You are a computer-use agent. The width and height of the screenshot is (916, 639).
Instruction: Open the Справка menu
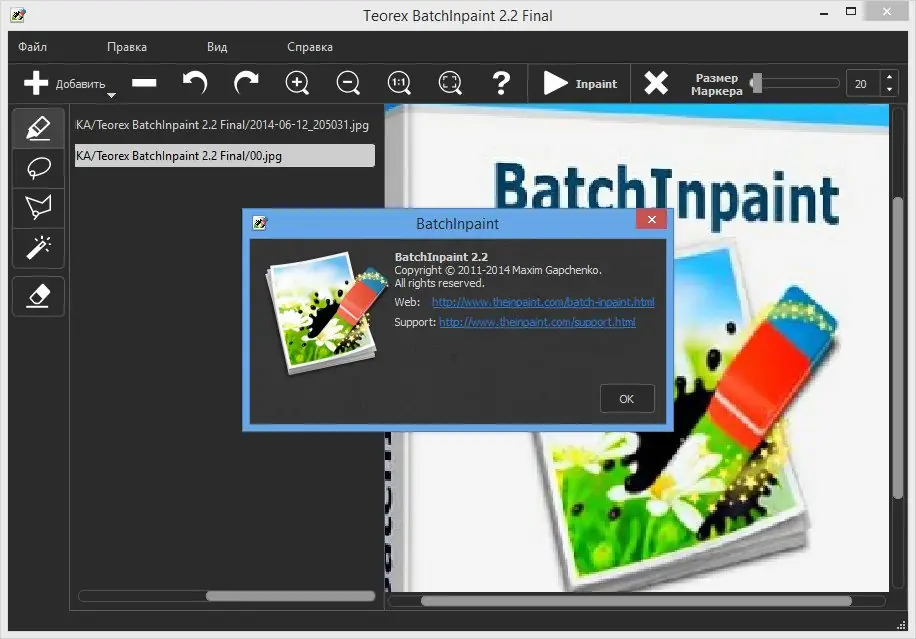pyautogui.click(x=310, y=47)
